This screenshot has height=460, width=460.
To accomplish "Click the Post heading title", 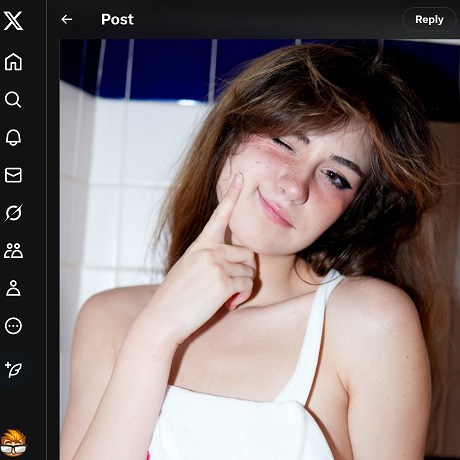I will point(117,19).
